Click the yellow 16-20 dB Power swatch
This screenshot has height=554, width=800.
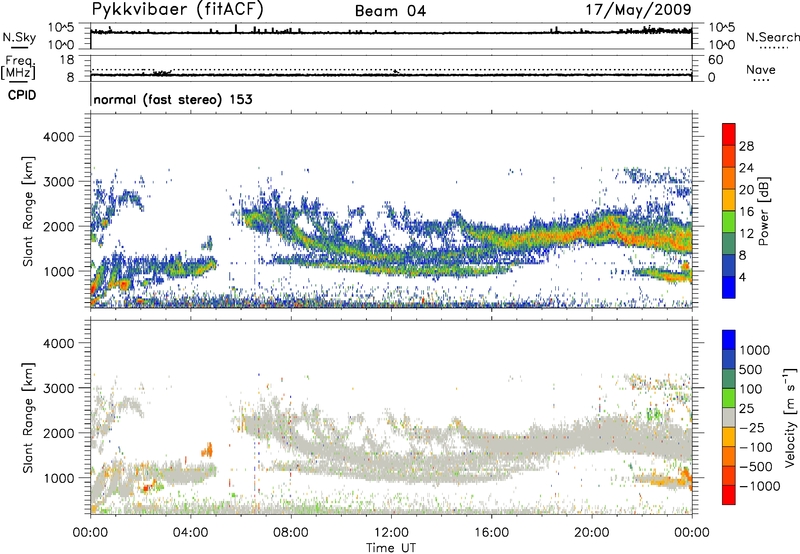(729, 200)
